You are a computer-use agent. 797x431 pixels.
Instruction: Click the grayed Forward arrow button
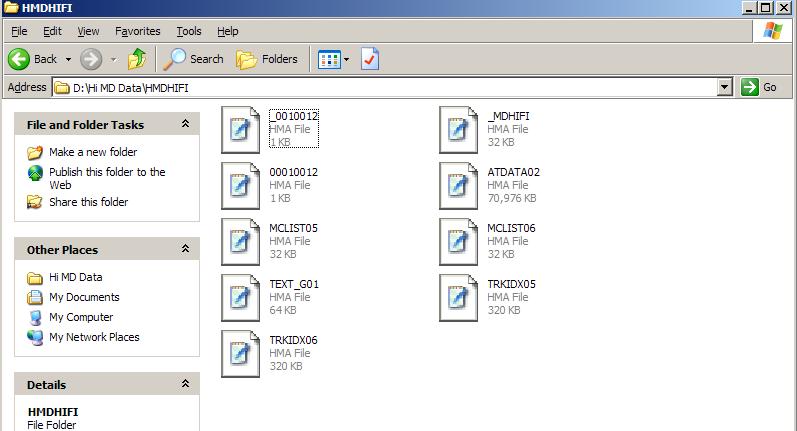(x=91, y=59)
